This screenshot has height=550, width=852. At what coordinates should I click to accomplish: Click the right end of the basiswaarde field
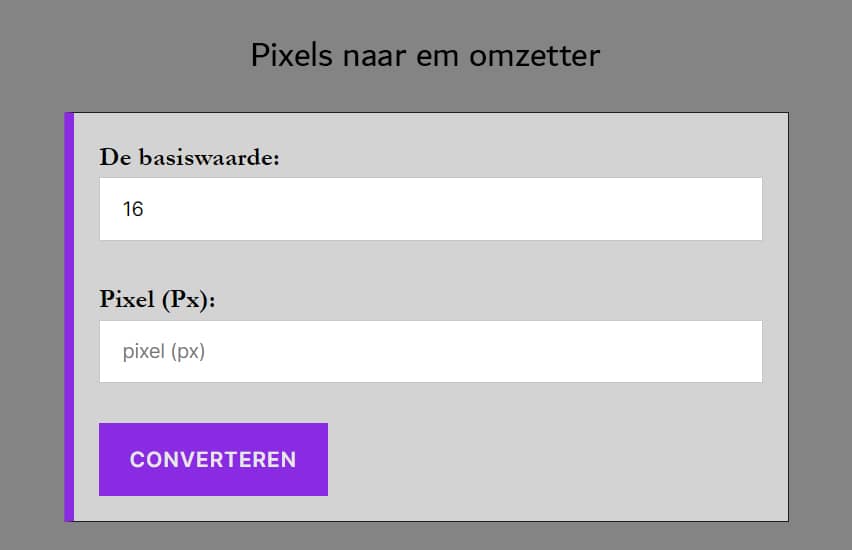tap(740, 209)
